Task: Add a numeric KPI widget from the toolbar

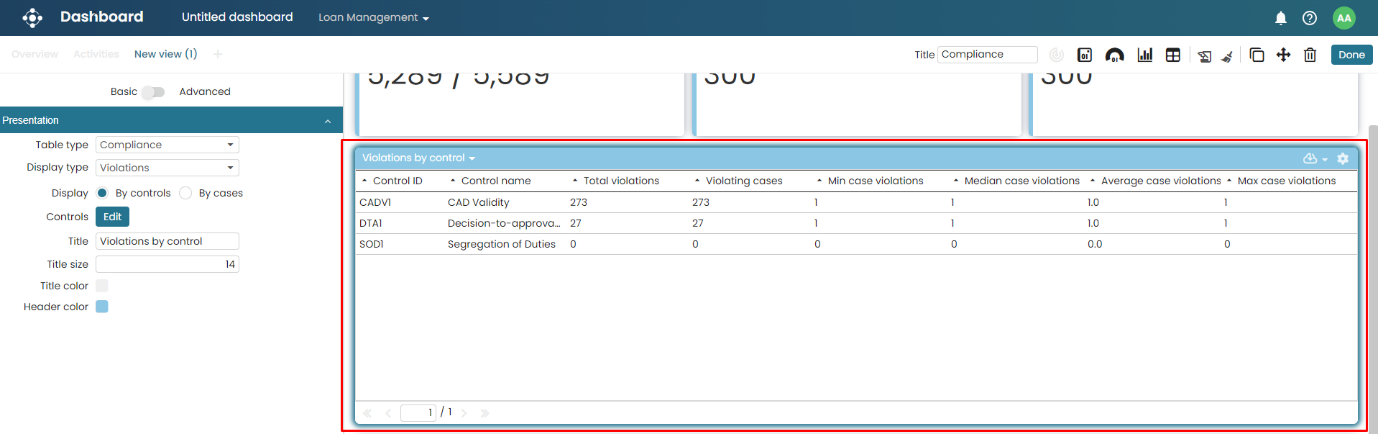Action: click(x=1084, y=55)
